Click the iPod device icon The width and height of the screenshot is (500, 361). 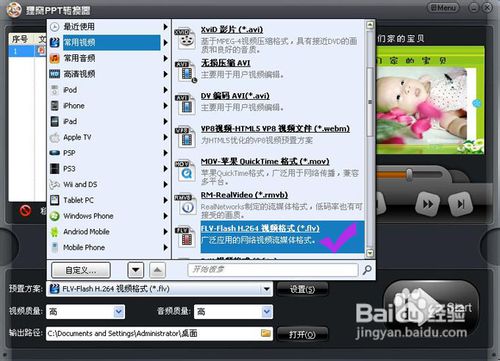point(55,90)
